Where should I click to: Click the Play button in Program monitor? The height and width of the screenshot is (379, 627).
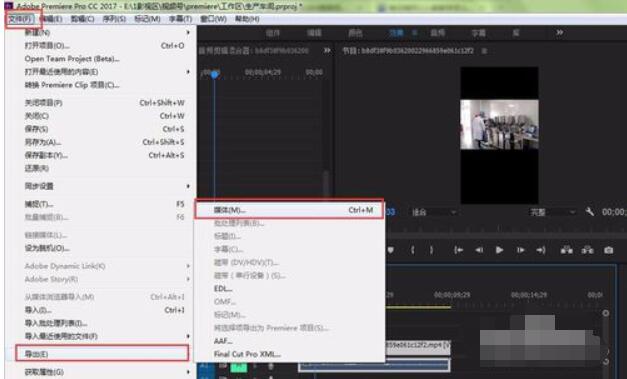click(499, 250)
